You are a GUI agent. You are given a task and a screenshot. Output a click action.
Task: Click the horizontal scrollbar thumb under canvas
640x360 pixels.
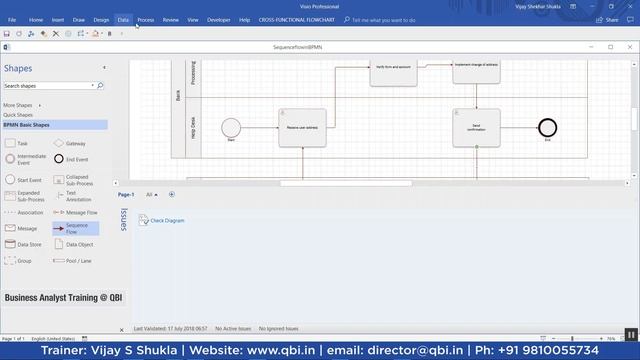(x=346, y=183)
